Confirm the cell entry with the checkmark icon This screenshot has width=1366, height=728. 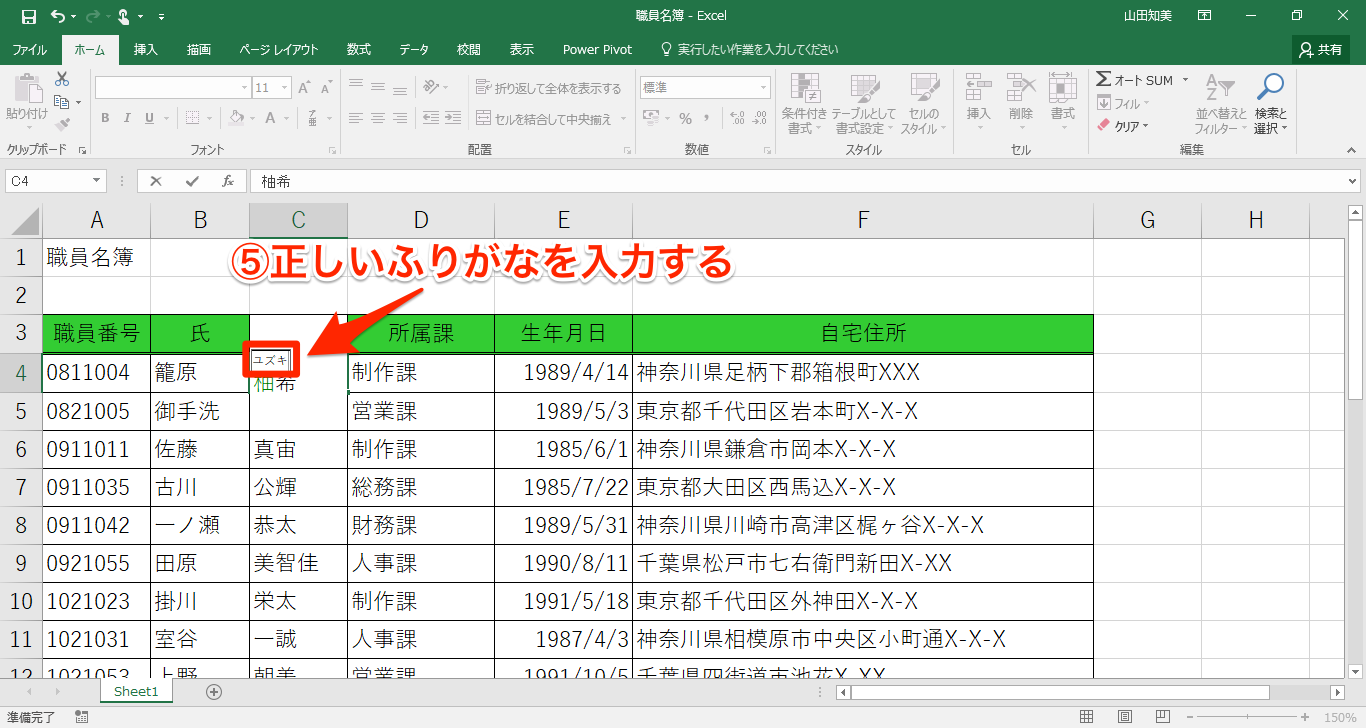coord(192,181)
